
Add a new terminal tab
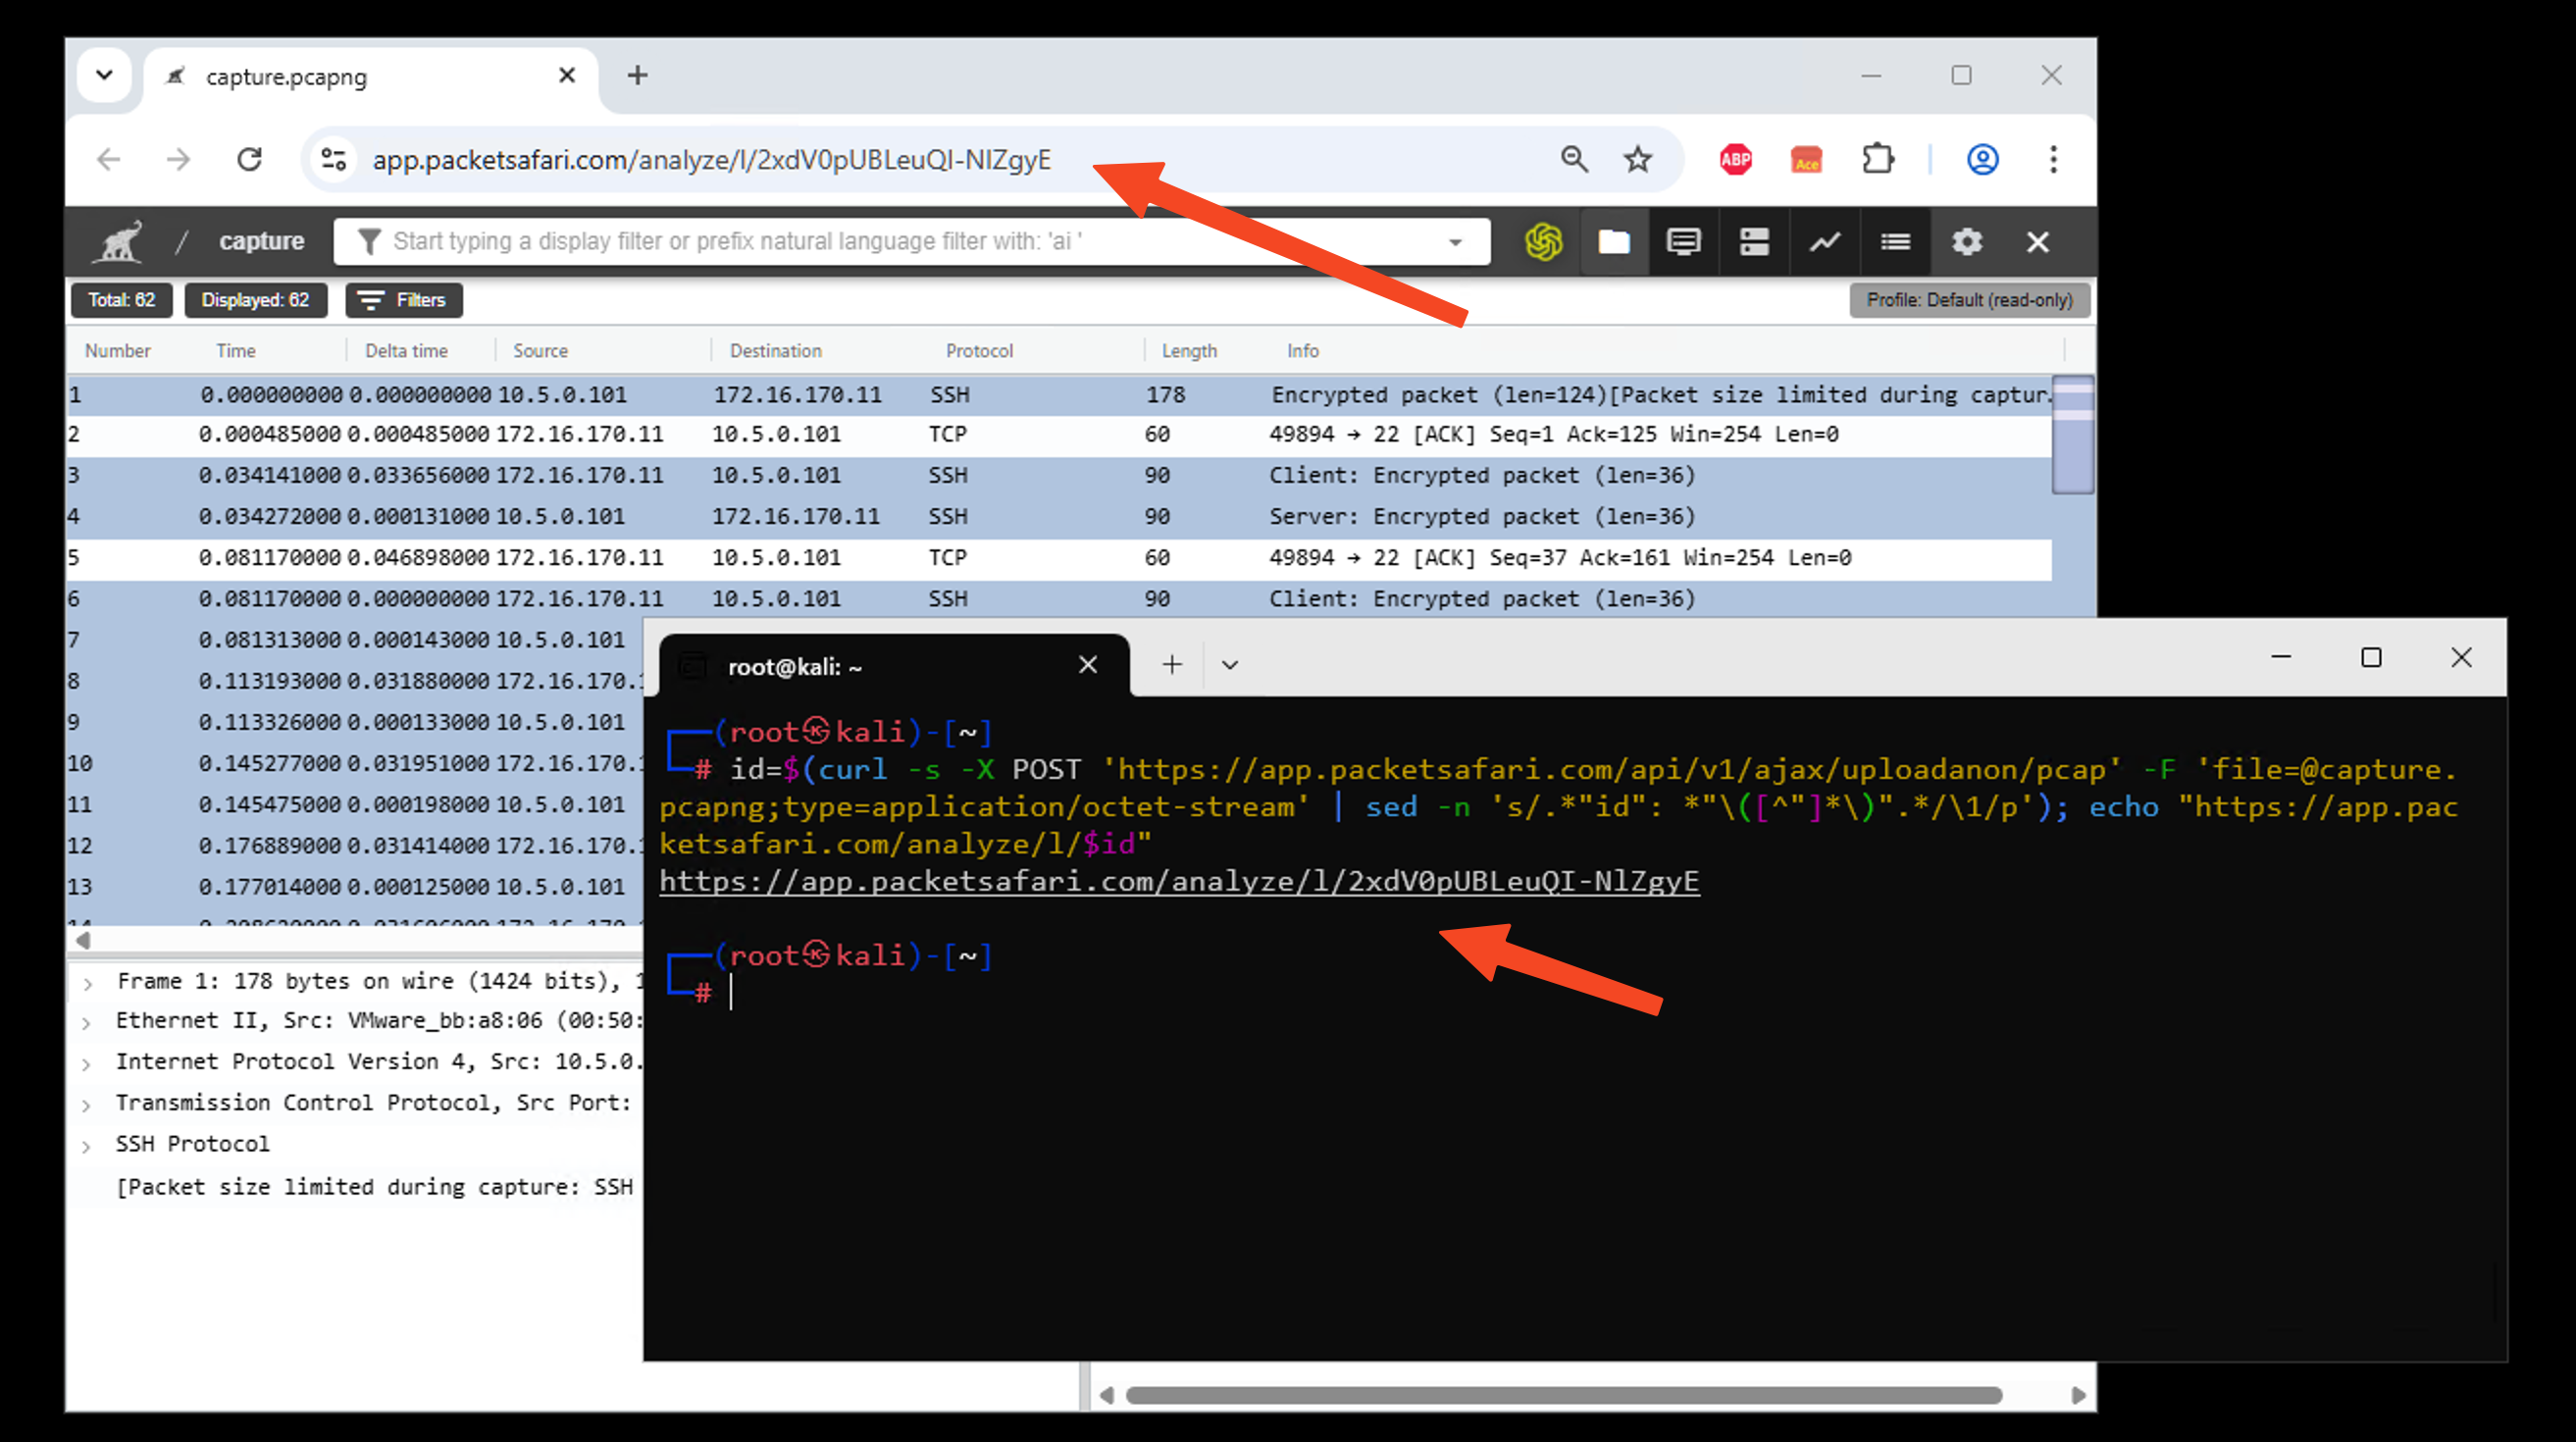pos(1172,664)
